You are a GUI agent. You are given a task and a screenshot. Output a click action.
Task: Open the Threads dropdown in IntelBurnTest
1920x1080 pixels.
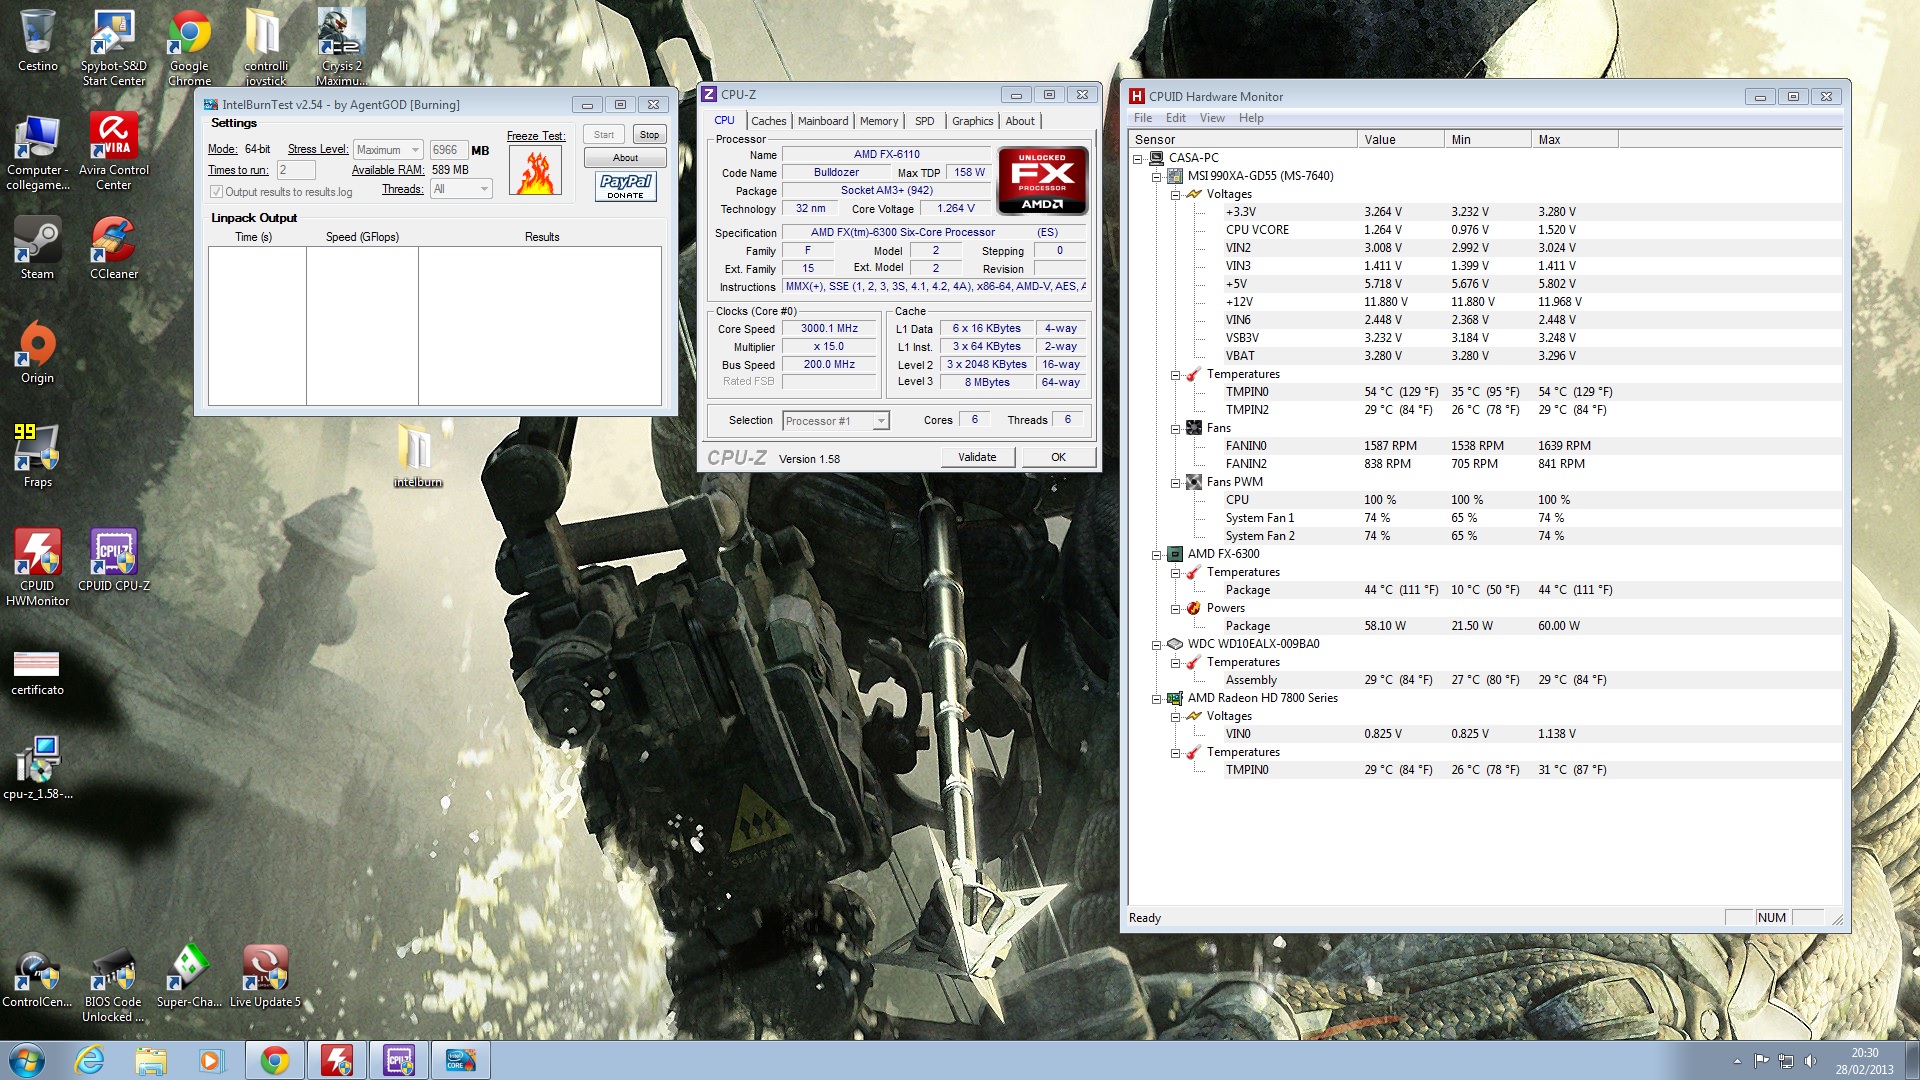[461, 189]
